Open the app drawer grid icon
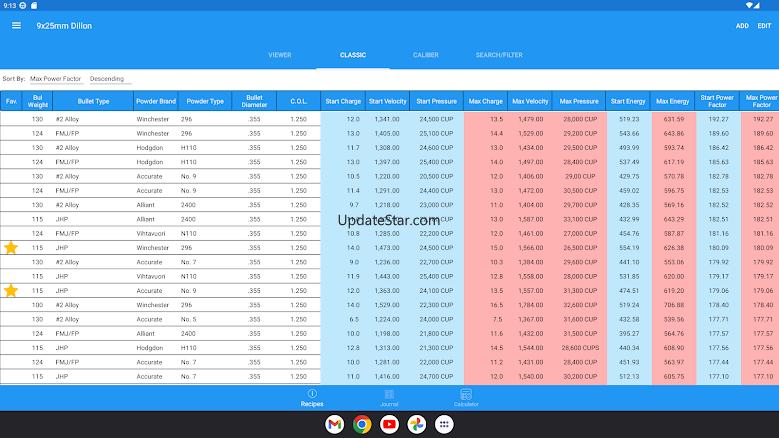This screenshot has width=779, height=438. click(444, 425)
